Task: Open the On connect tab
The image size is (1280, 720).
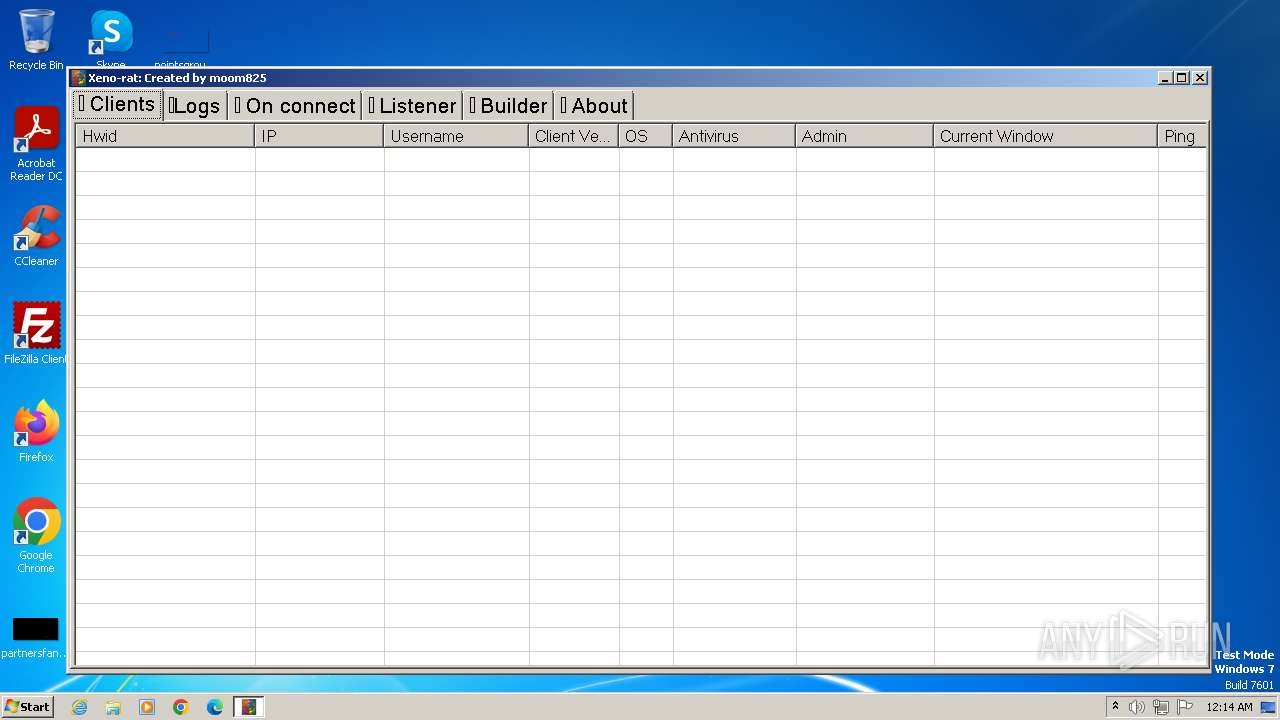Action: coord(295,106)
